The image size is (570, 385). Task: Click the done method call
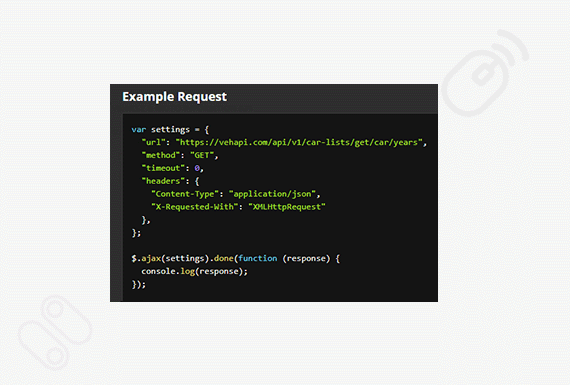pos(223,258)
